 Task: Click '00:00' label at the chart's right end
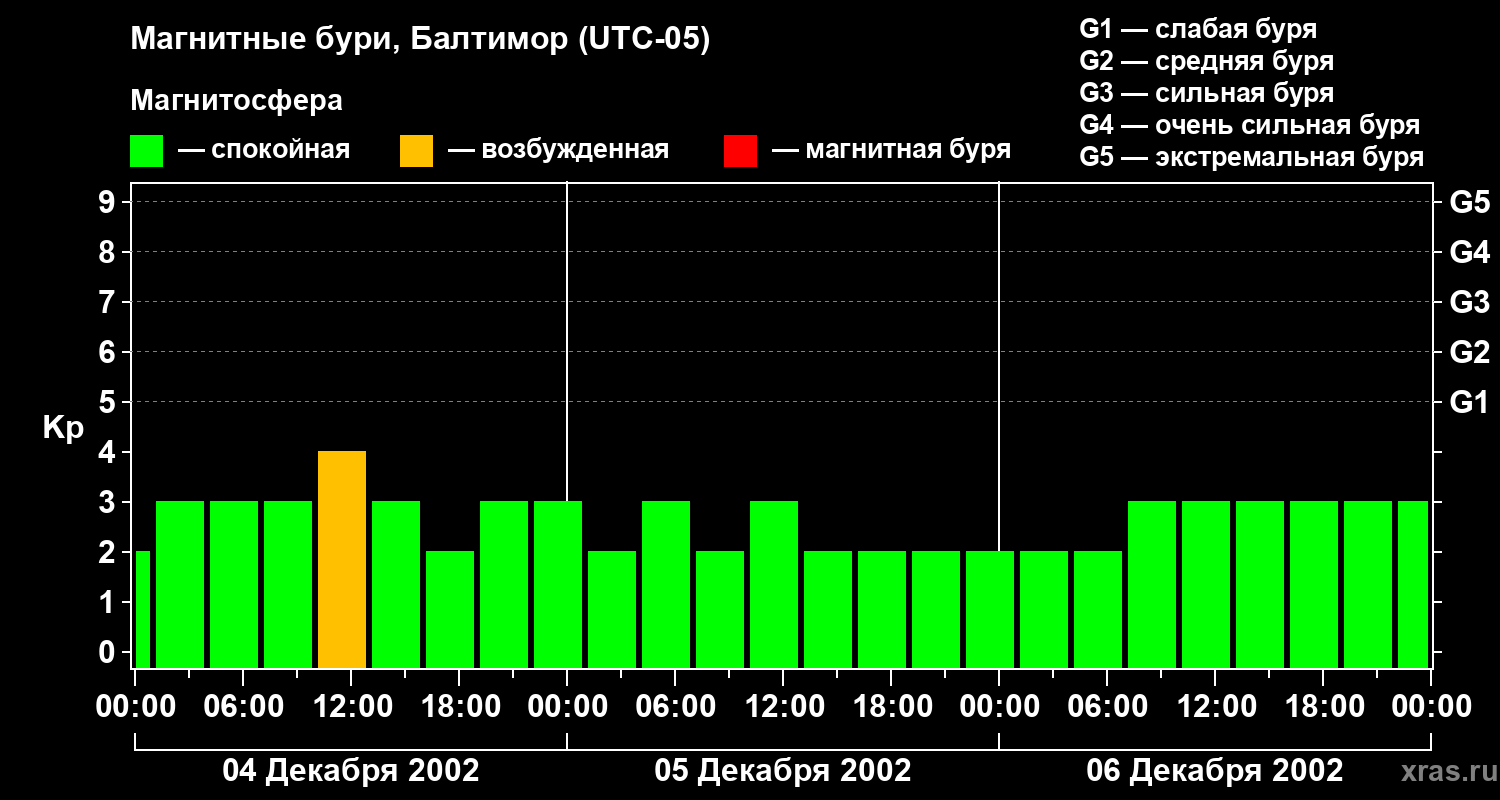pyautogui.click(x=1431, y=707)
